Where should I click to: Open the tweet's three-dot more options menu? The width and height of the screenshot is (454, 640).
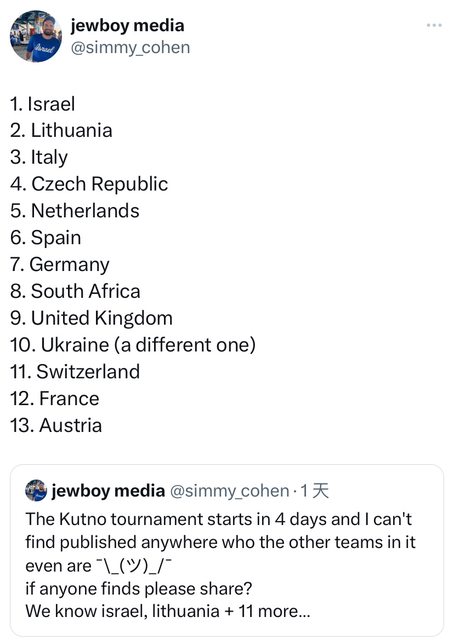[434, 25]
